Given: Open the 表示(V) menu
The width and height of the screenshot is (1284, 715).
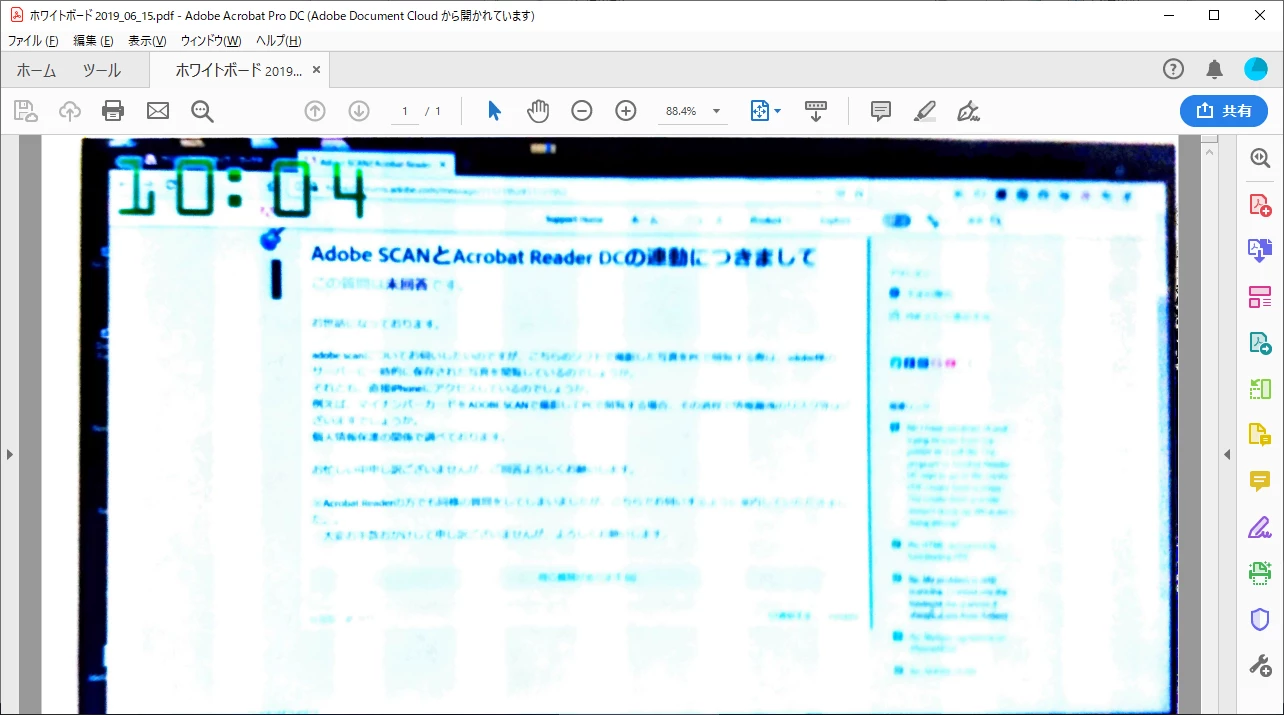Looking at the screenshot, I should coord(147,41).
